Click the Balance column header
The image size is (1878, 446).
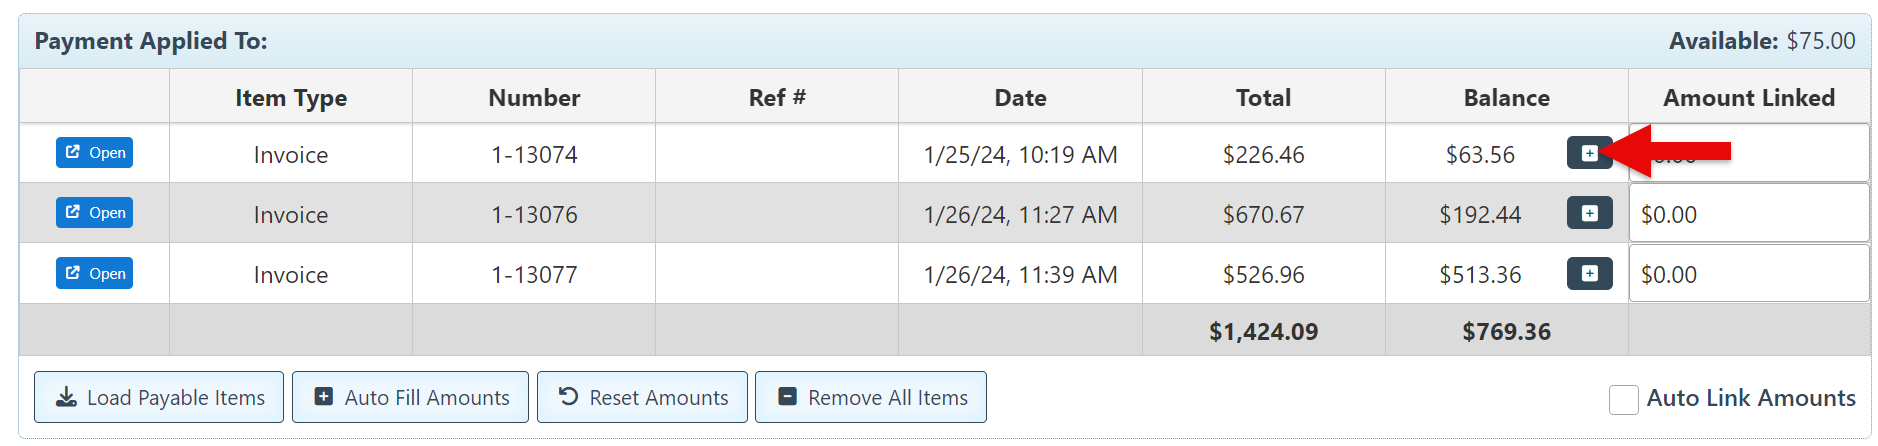point(1506,98)
